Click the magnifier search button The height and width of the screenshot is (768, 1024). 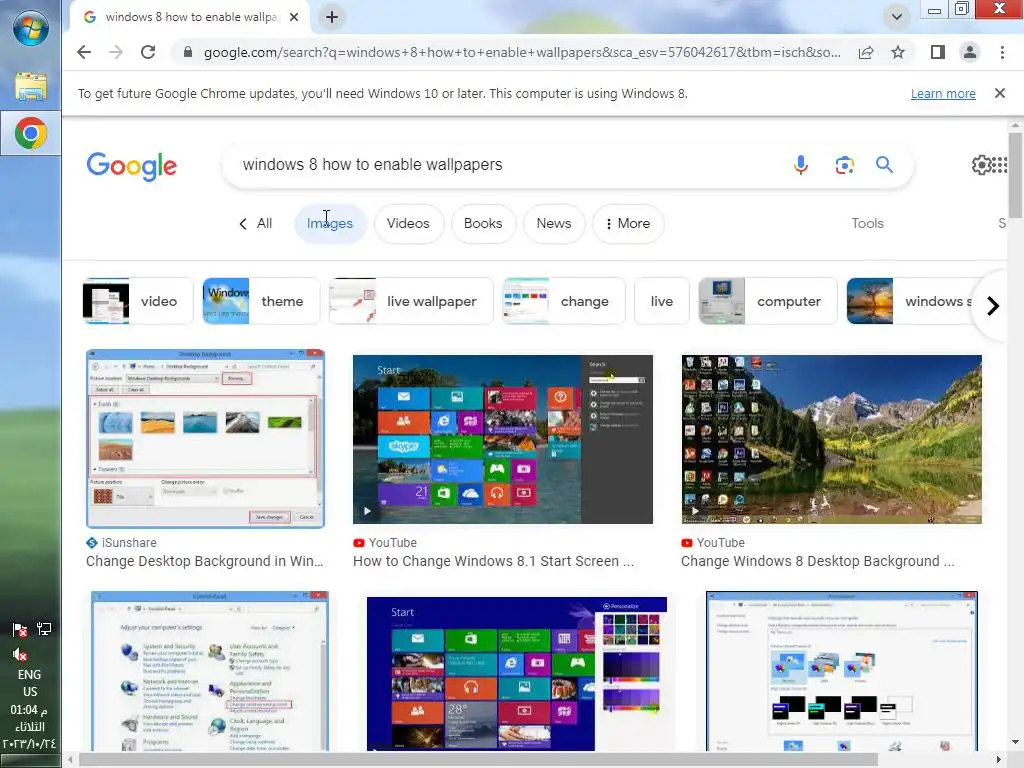[x=884, y=165]
